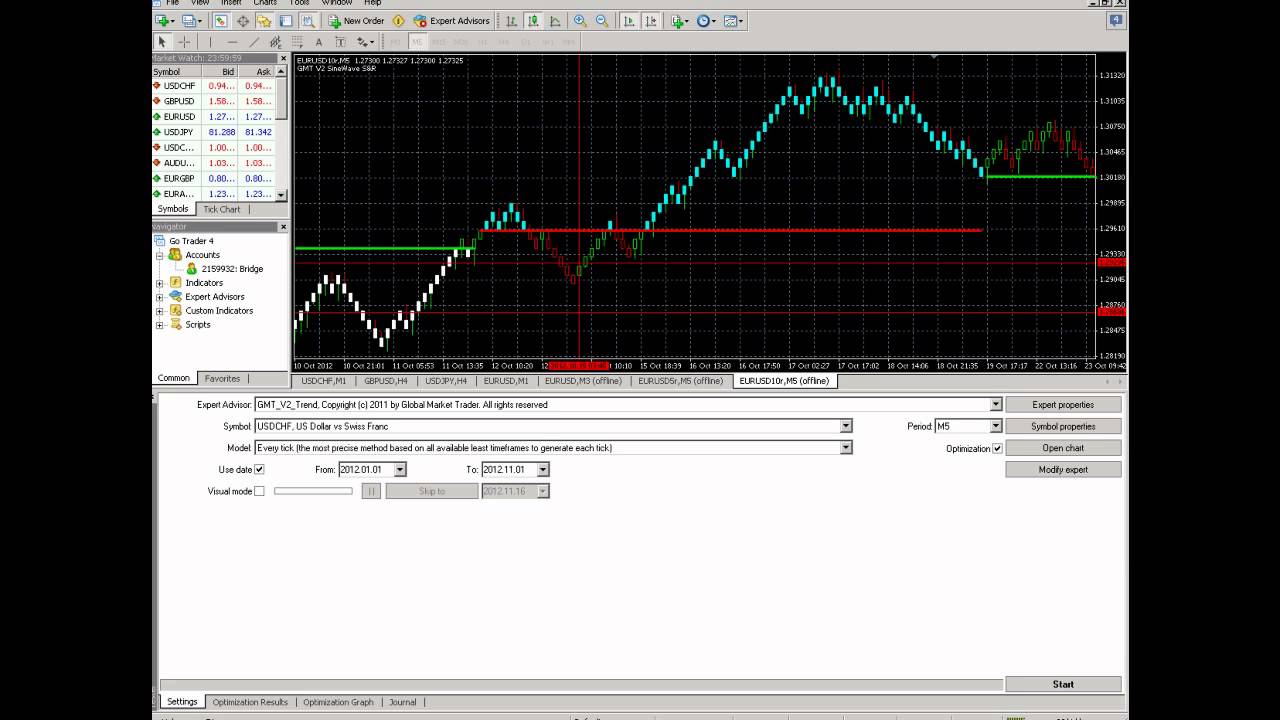The height and width of the screenshot is (720, 1280).
Task: Select the text tool marked A
Action: 319,42
